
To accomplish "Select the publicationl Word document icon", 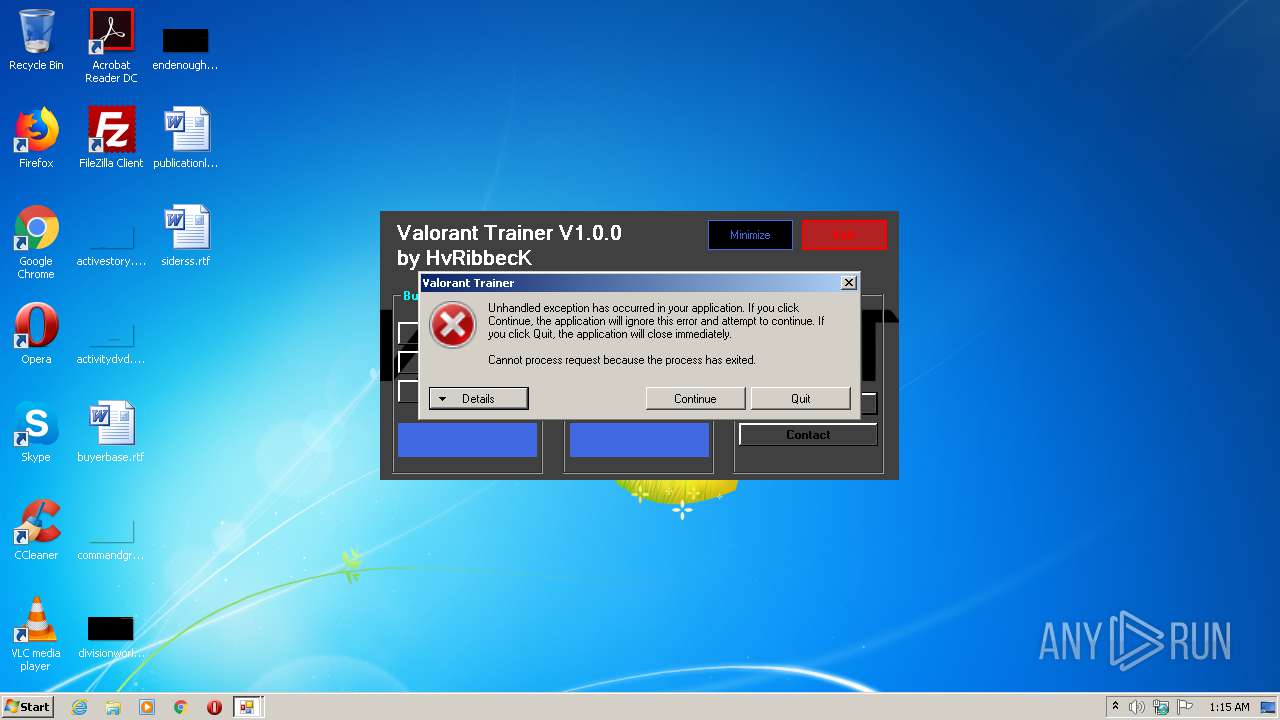I will [185, 138].
